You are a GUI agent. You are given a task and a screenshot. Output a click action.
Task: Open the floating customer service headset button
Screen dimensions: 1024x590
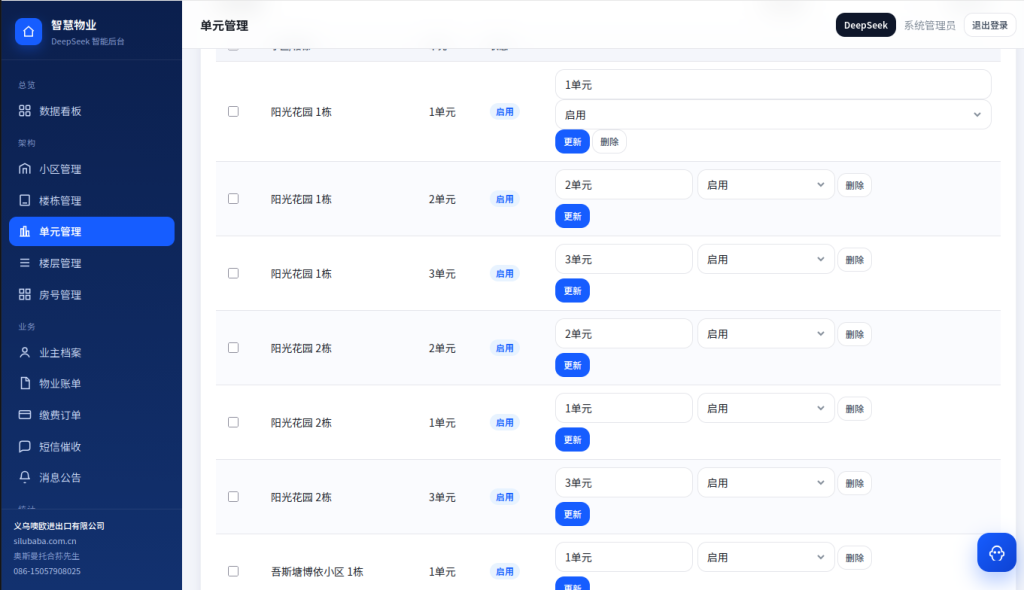pos(997,553)
